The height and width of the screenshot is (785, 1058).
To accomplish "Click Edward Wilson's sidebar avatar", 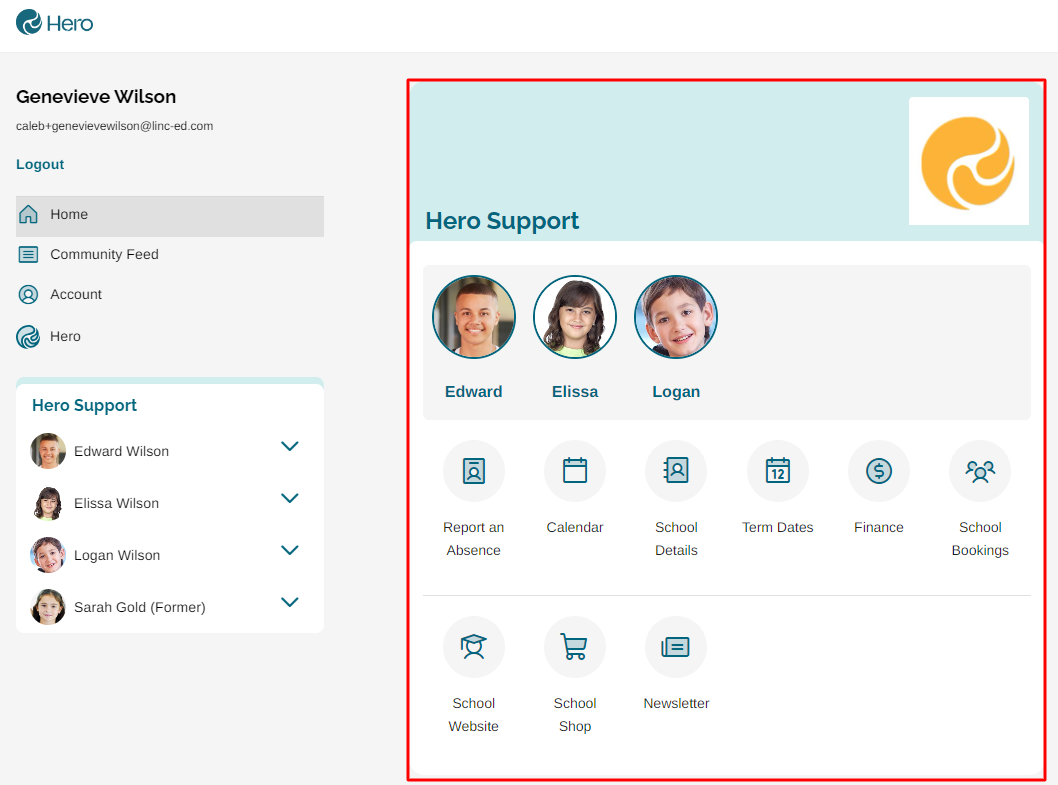I will tap(48, 451).
